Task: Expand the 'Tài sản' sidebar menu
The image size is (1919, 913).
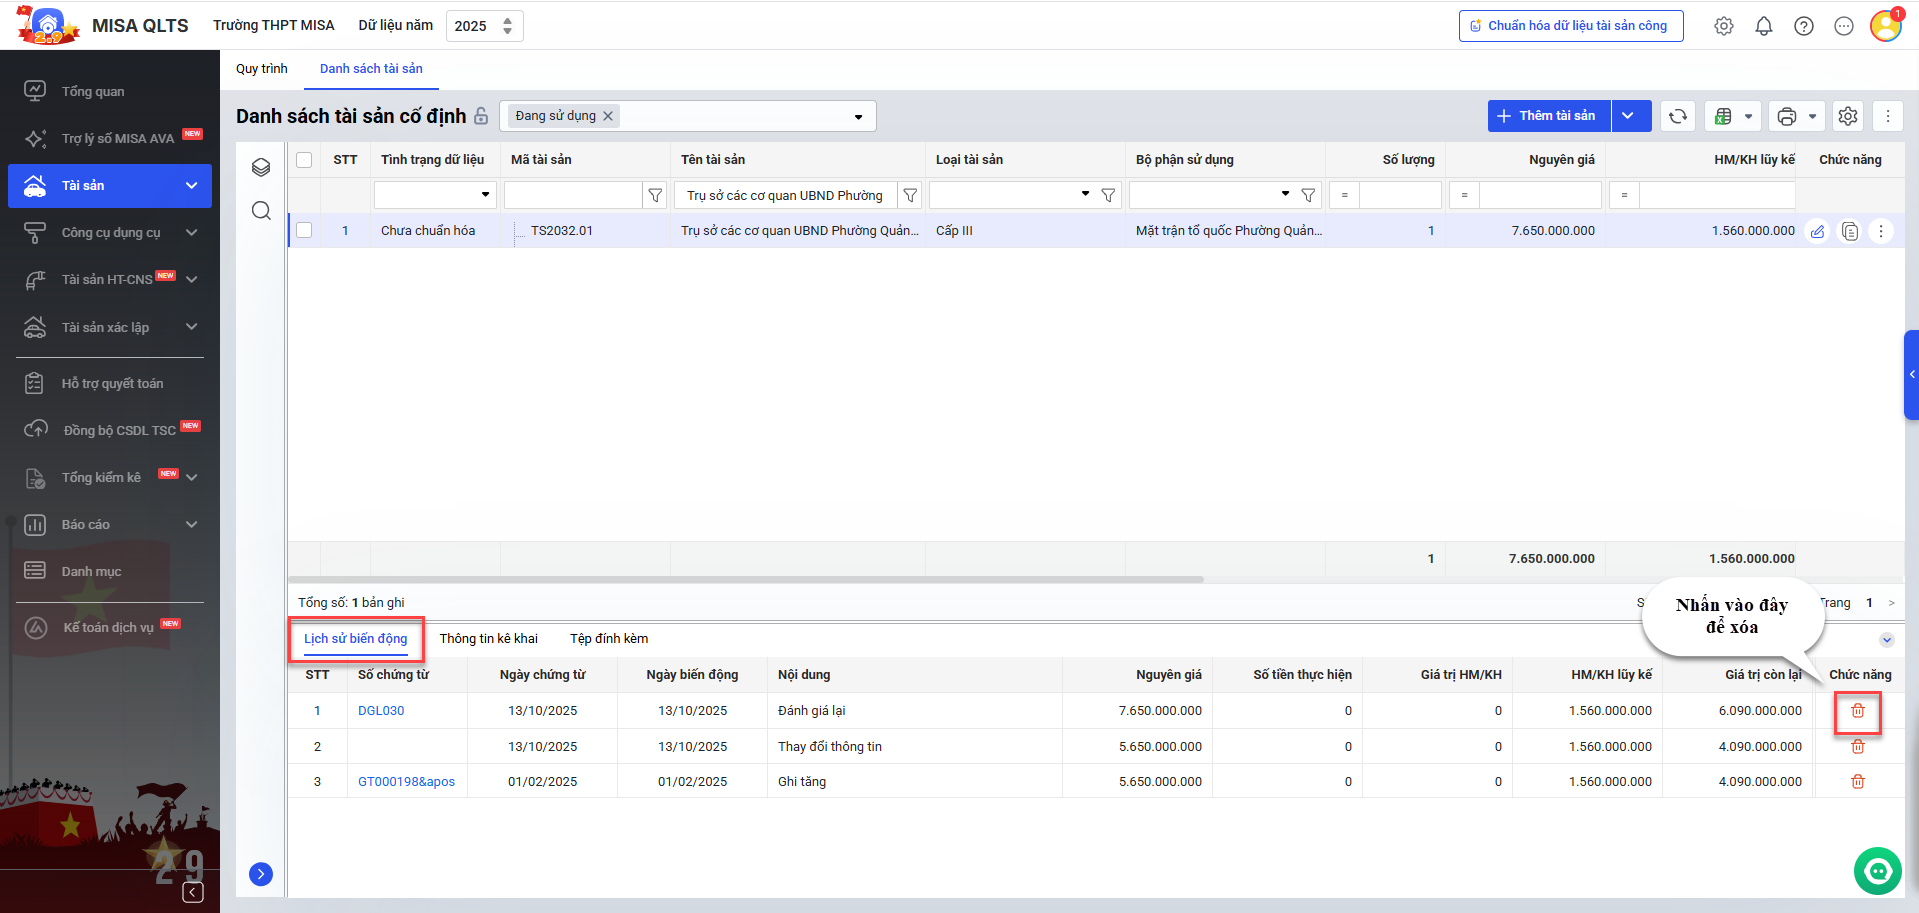Action: click(191, 186)
